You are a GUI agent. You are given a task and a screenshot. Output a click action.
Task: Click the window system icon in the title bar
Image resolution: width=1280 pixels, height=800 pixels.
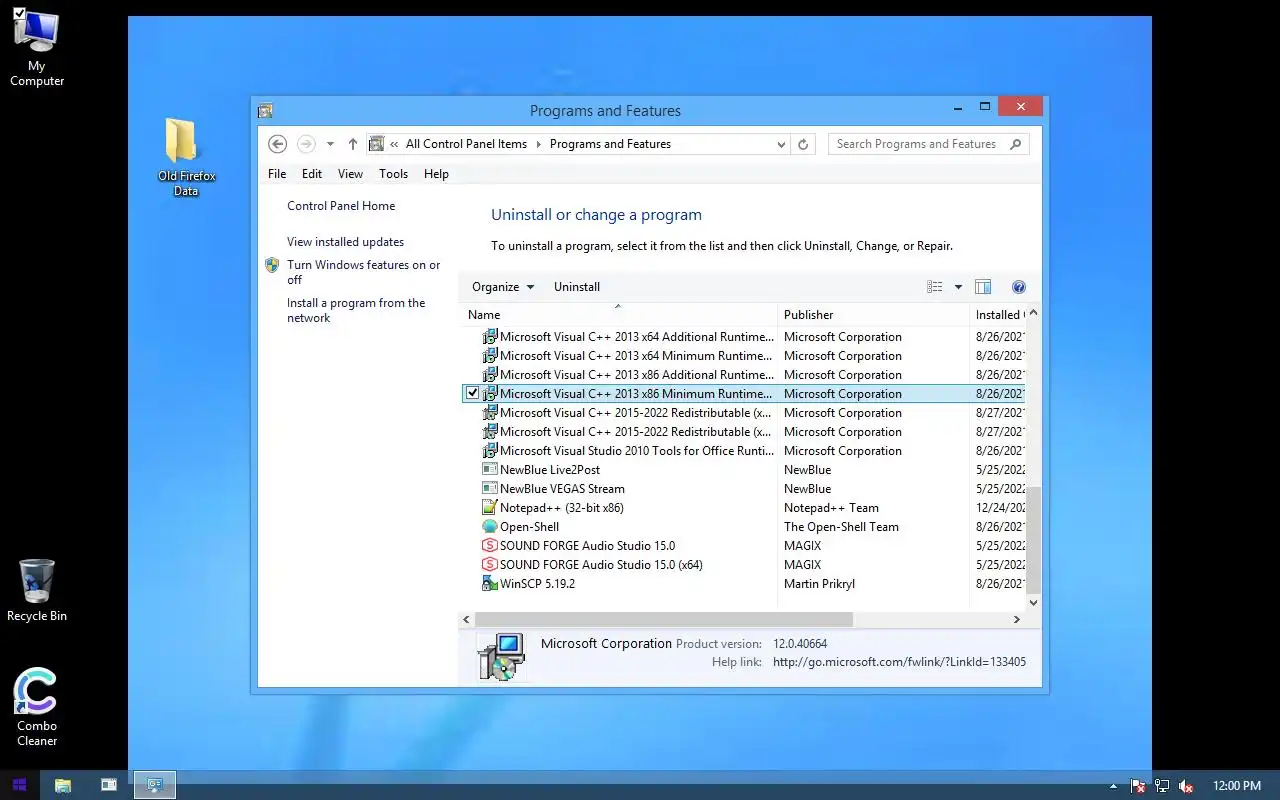pos(265,111)
